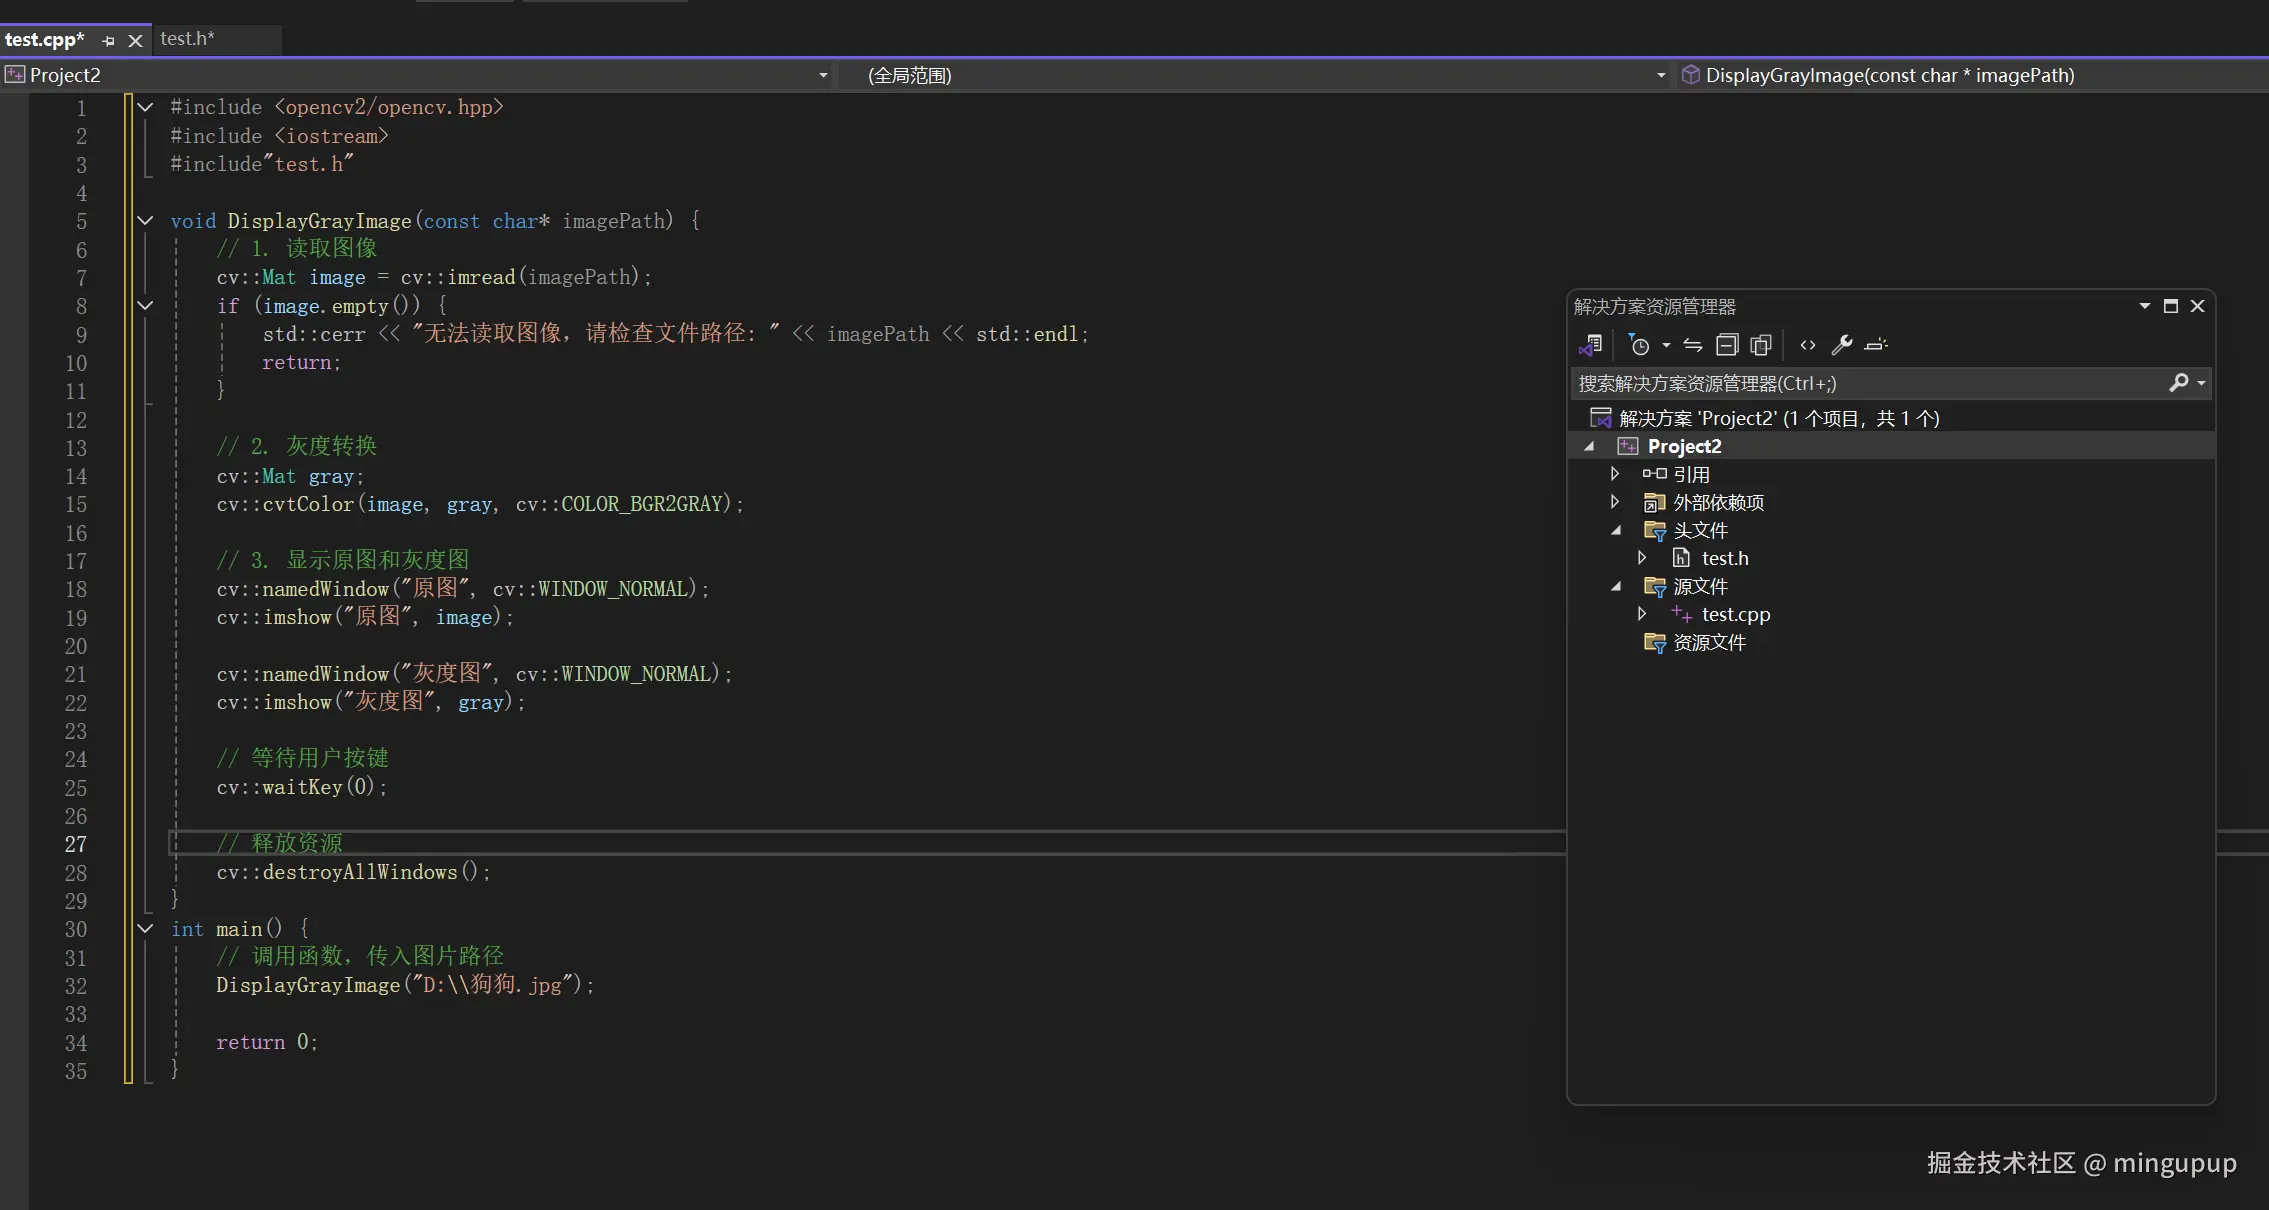Screen dimensions: 2269x1210
Task: Click test.h file in Solution Explorer
Action: point(1724,559)
